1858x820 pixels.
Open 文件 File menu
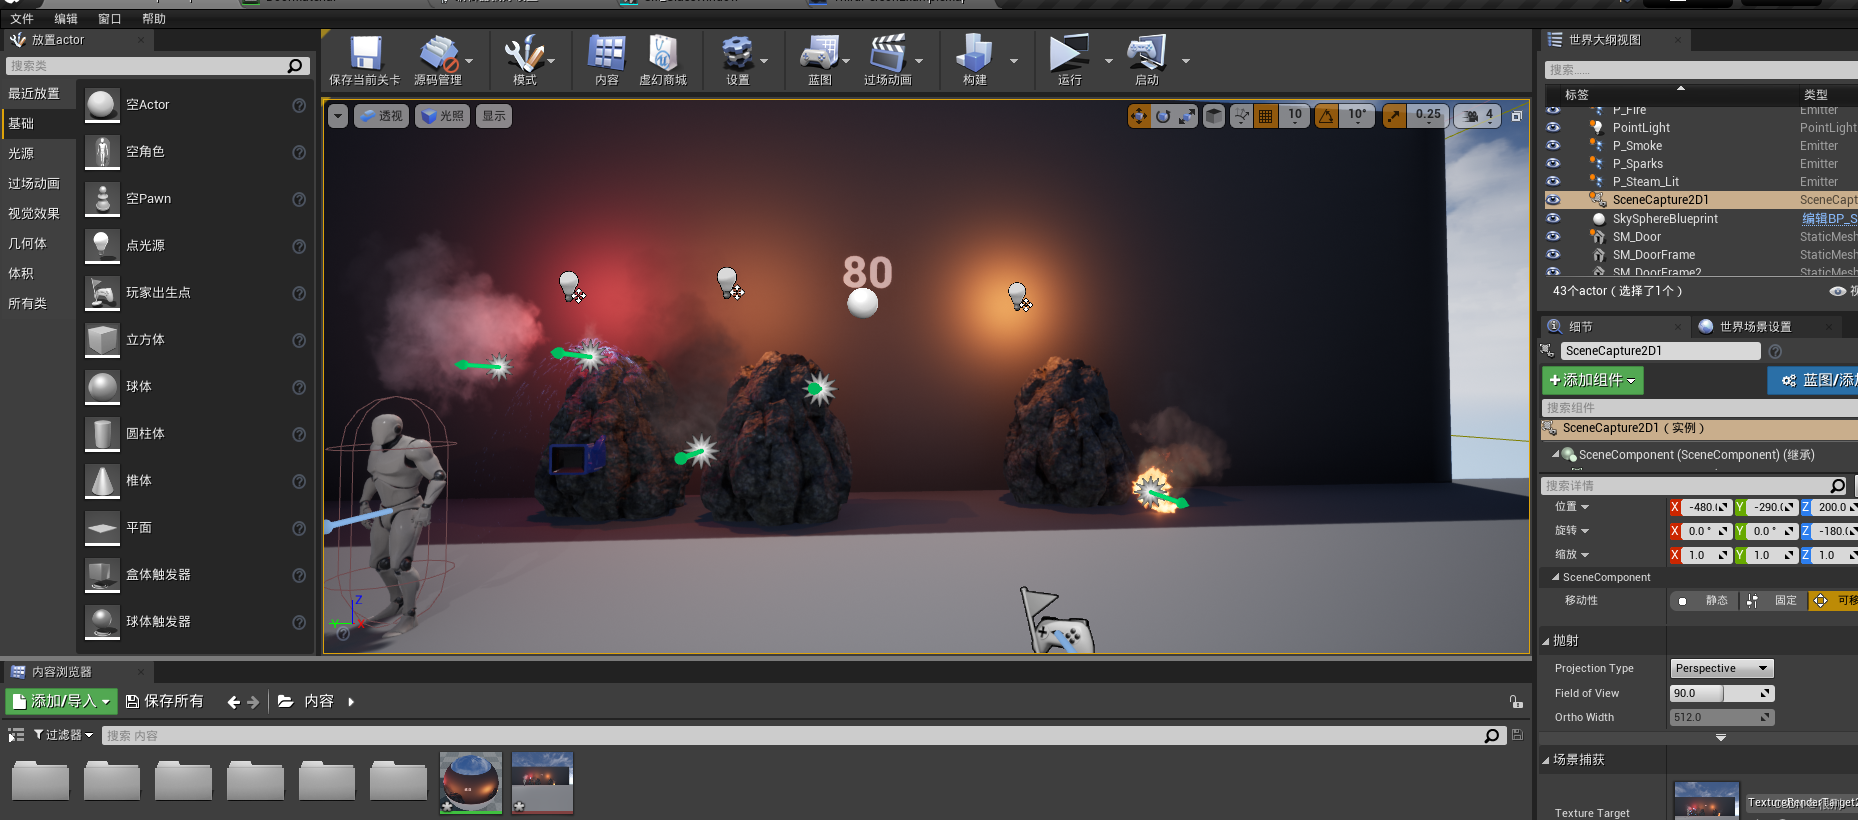pos(22,19)
